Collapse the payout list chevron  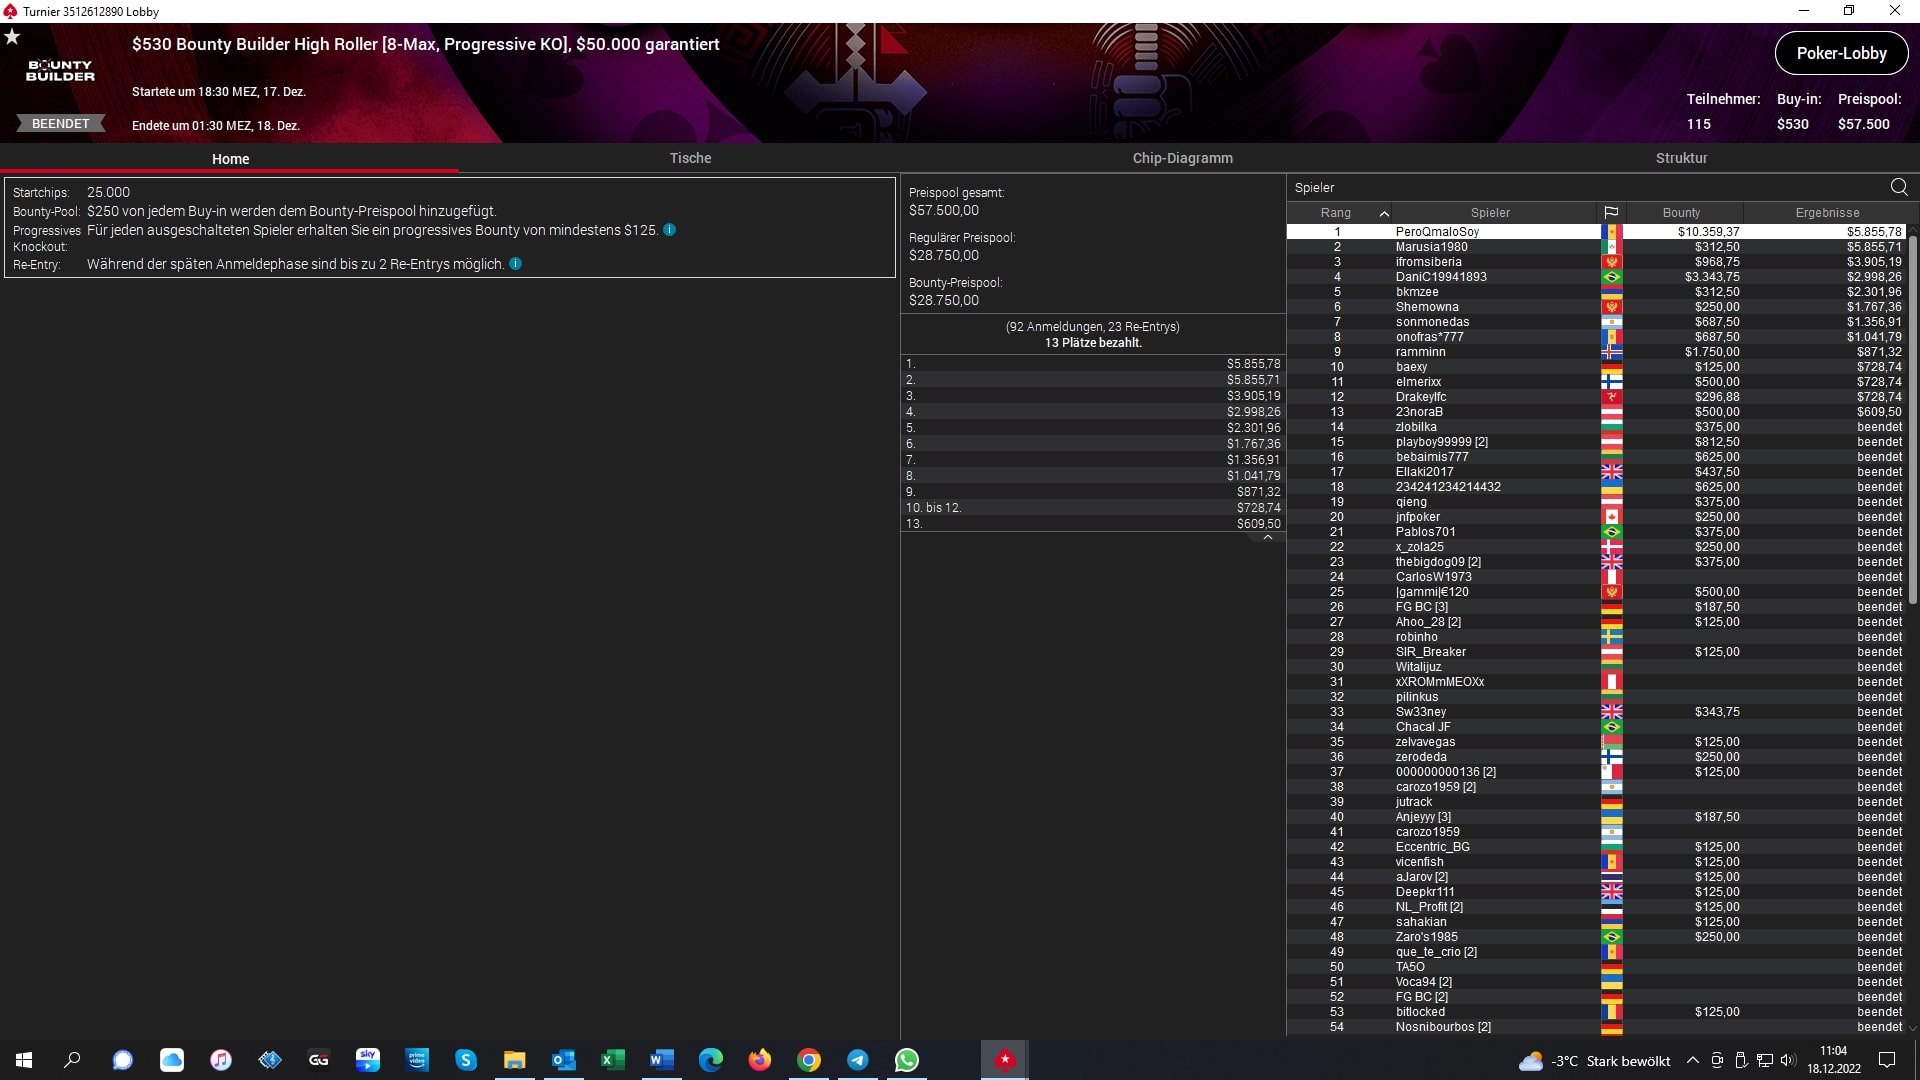pos(1267,538)
